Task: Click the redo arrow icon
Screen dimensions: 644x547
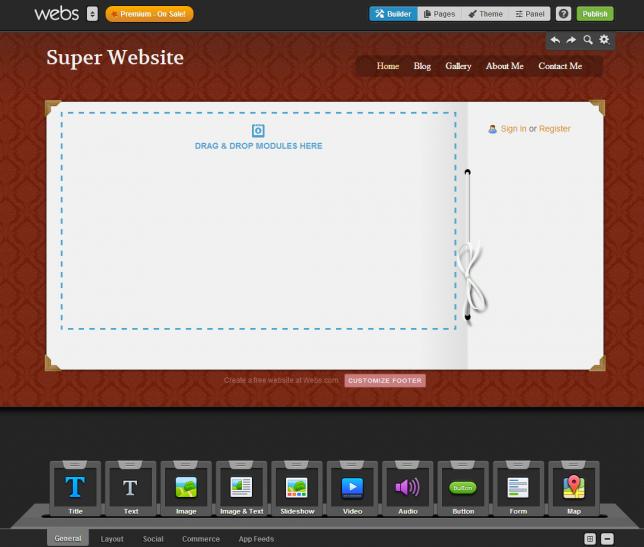Action: click(572, 40)
